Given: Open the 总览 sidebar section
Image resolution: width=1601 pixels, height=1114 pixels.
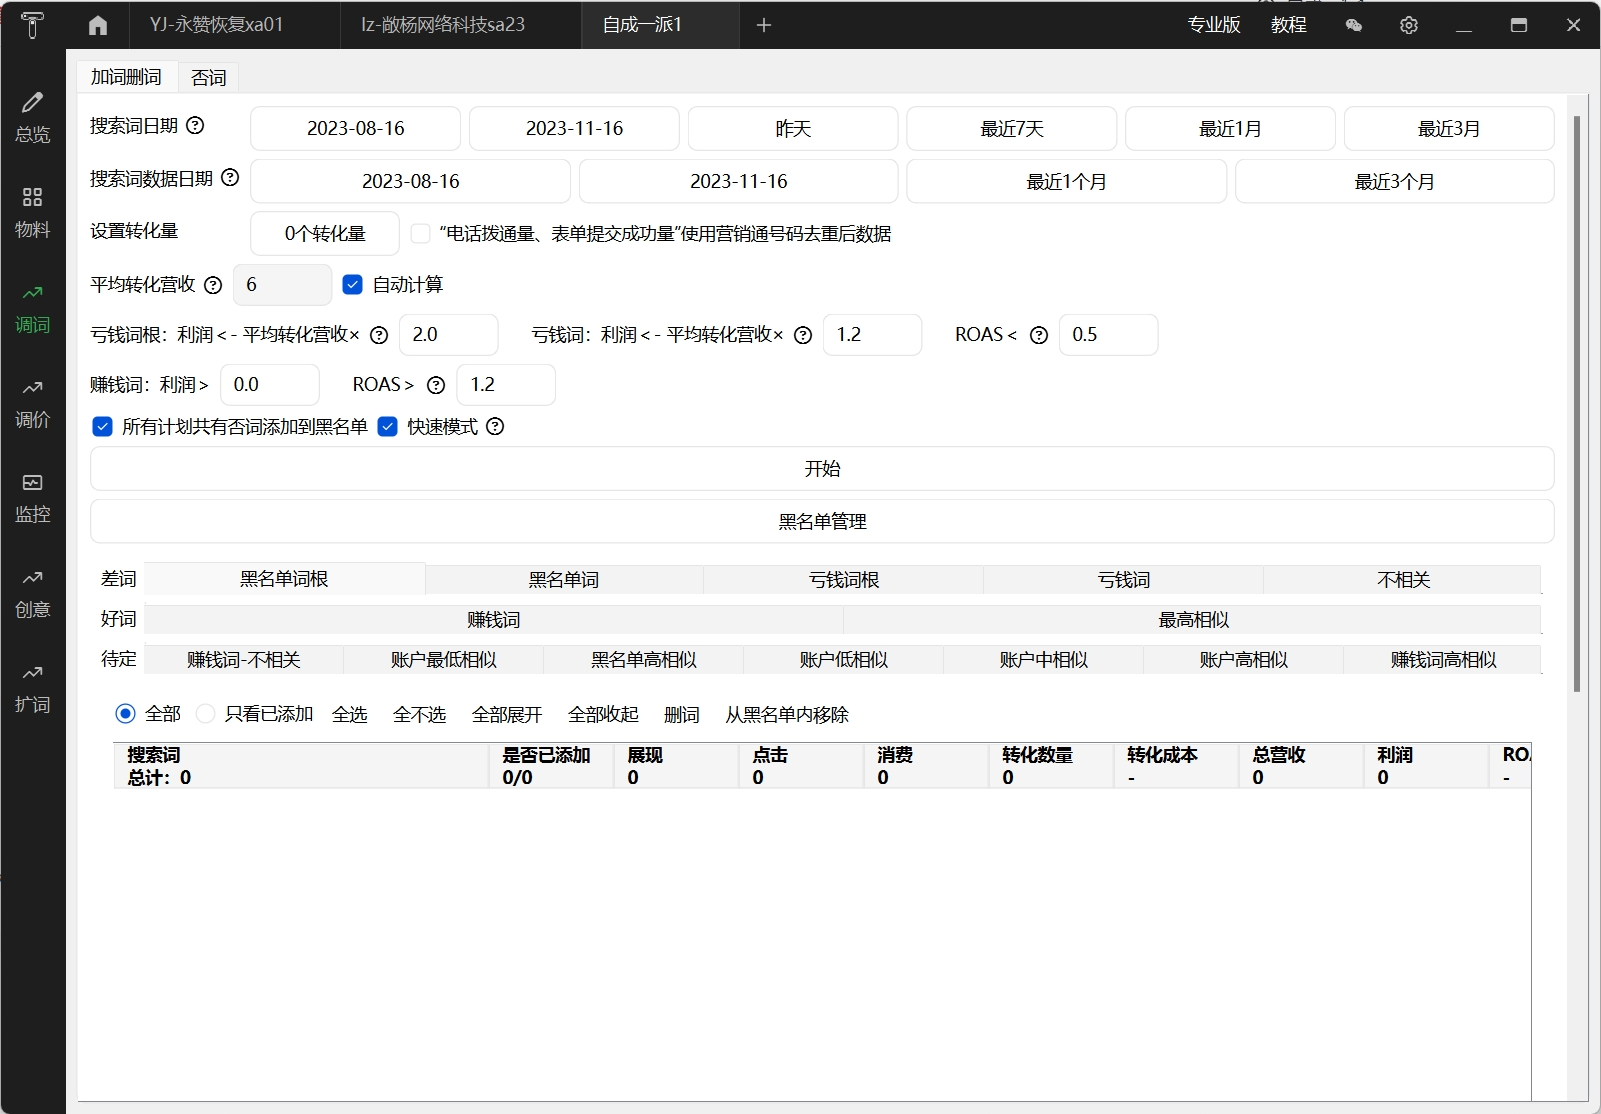Looking at the screenshot, I should [32, 118].
